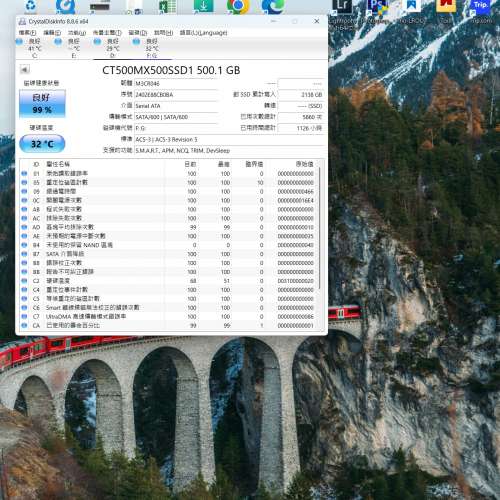Click the Serial ATA interface field

tap(176, 106)
